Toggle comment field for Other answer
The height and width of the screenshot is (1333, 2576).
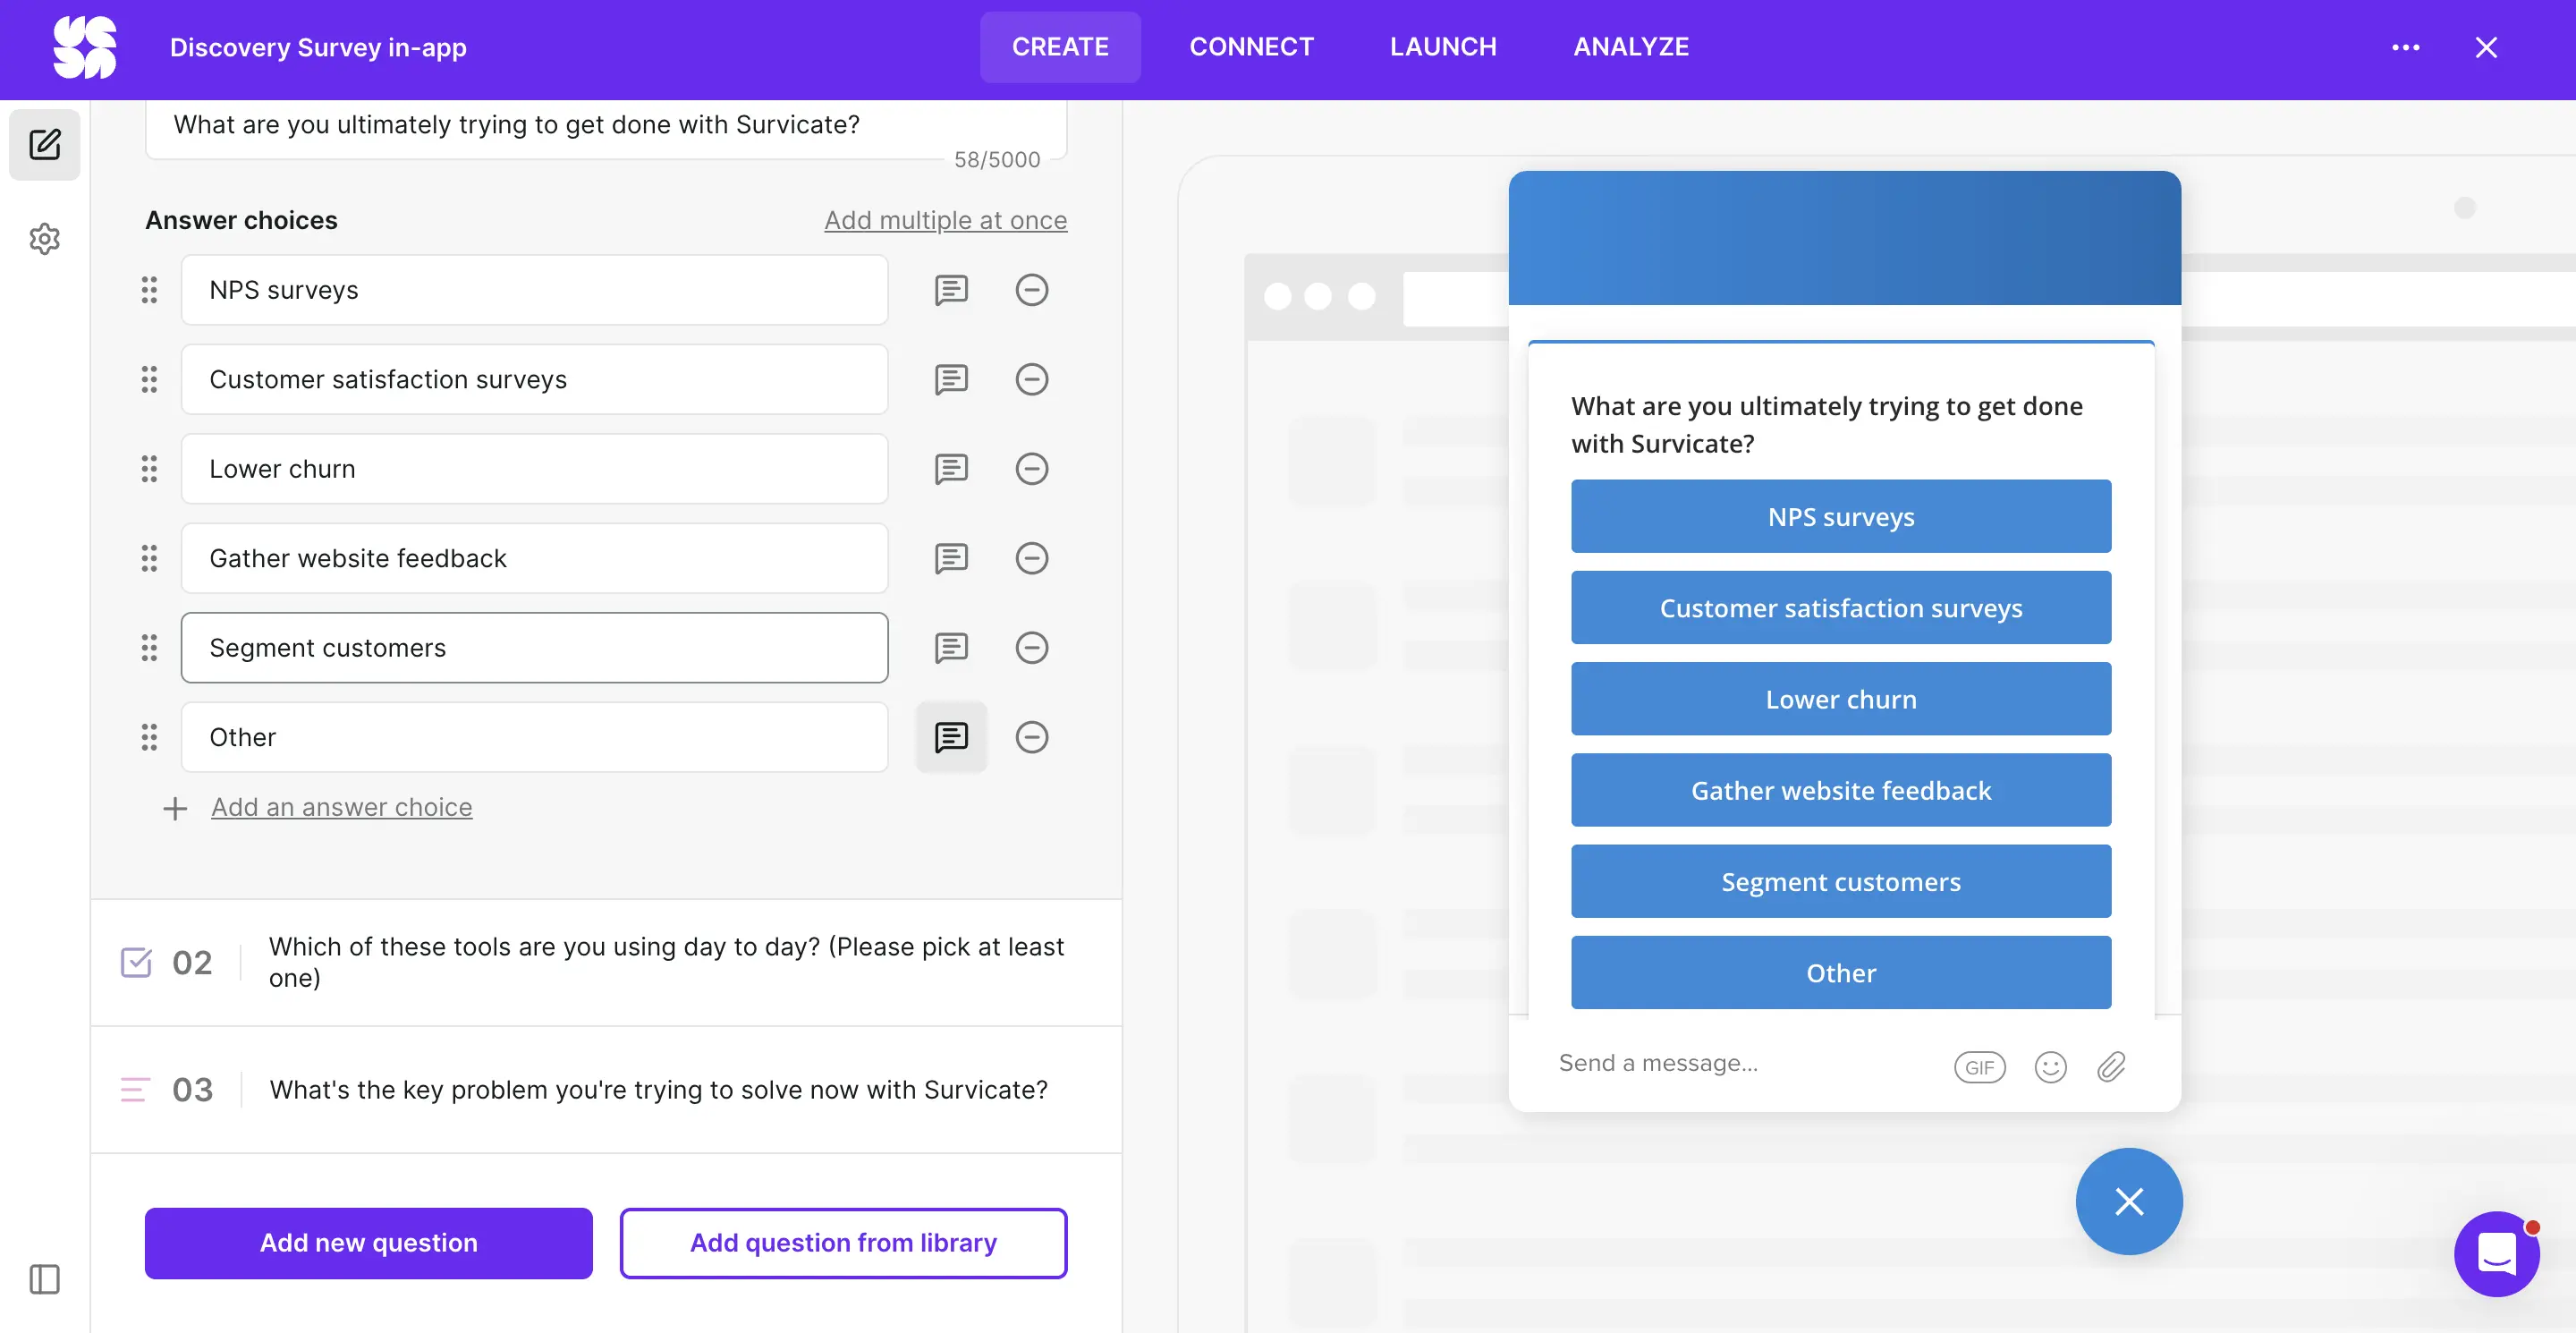coord(950,737)
